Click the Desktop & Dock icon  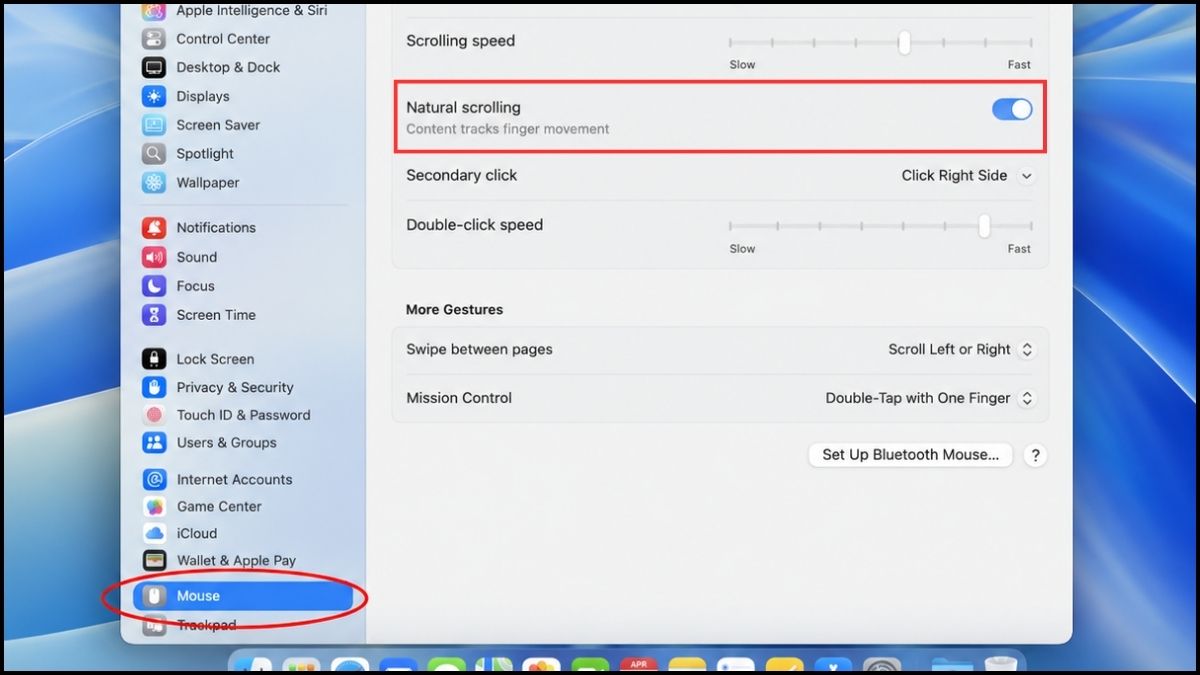(154, 68)
